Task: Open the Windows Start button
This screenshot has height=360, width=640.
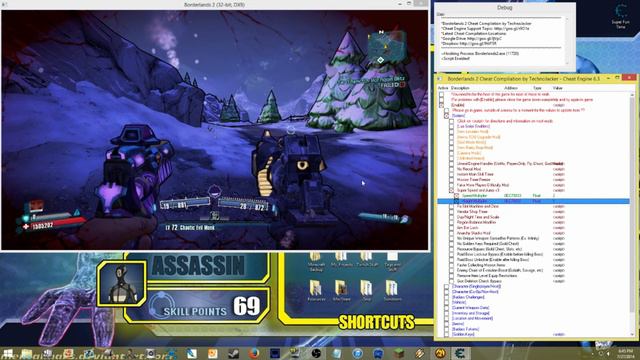Action: [7, 353]
